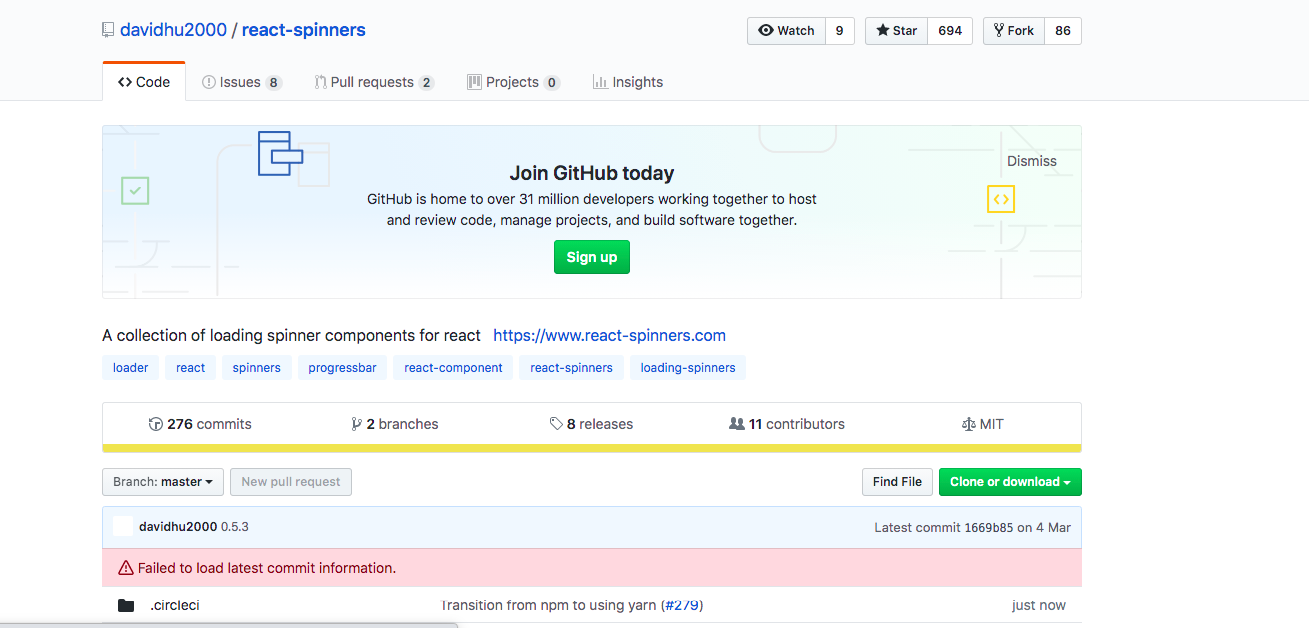Screen dimensions: 1309x628
Task: Open the MIT license link
Action: coord(982,424)
